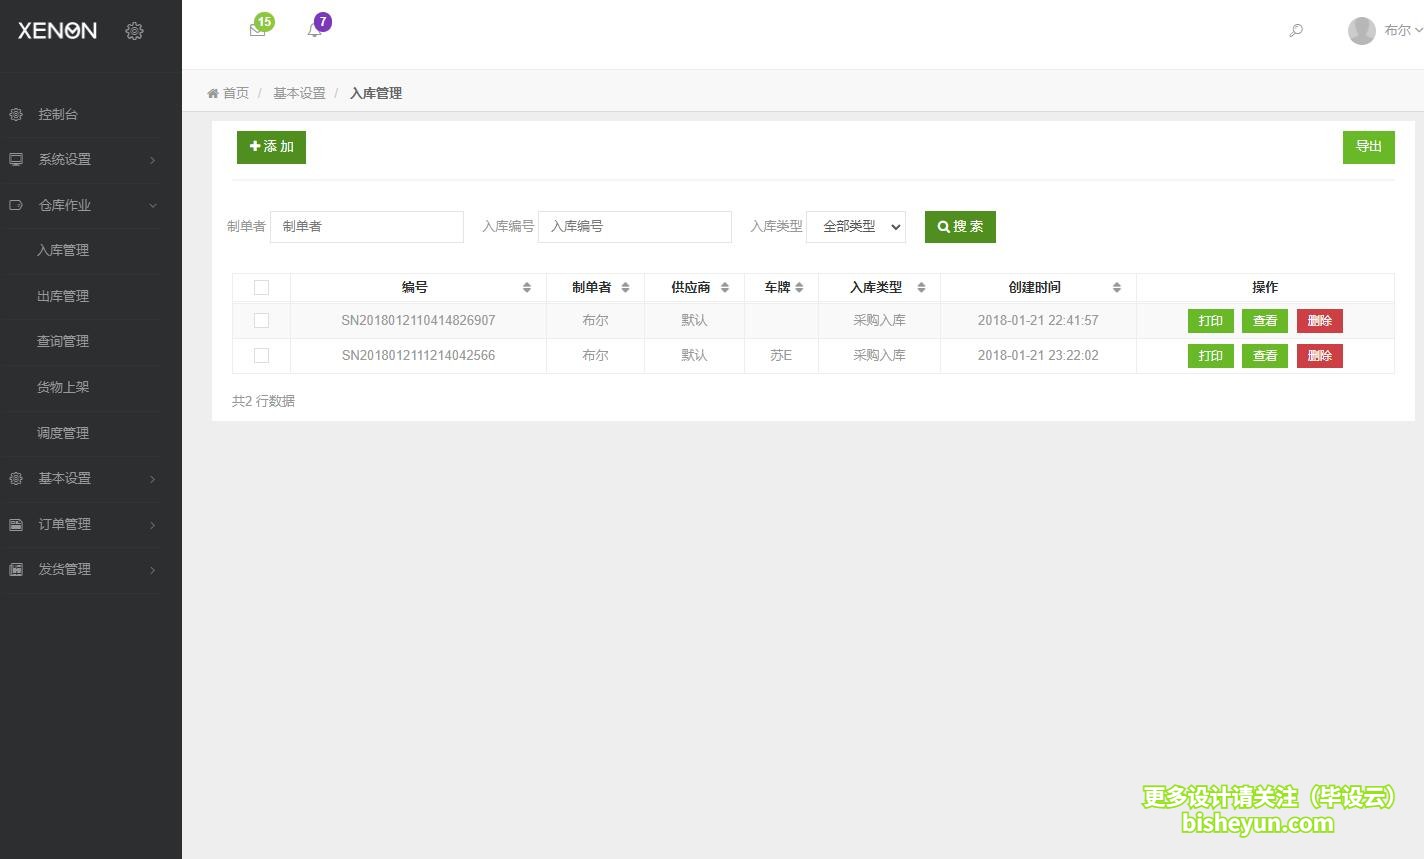Viewport: 1424px width, 859px height.
Task: Collapse the 仓库作业 sidebar chevron
Action: click(x=152, y=206)
